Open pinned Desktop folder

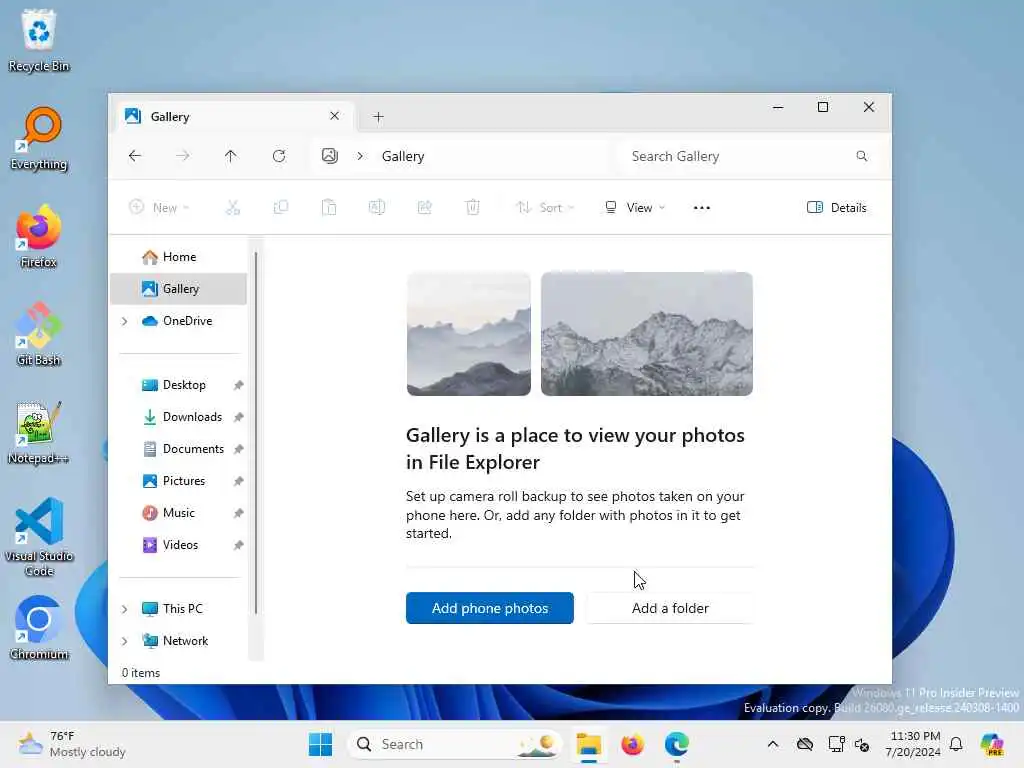click(x=178, y=385)
